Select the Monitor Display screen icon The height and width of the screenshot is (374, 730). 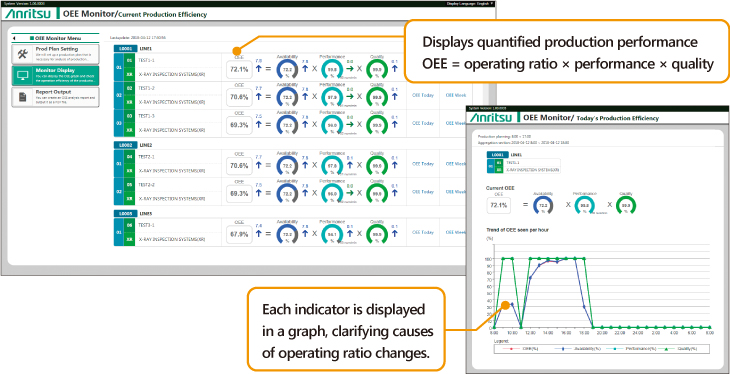tap(22, 76)
